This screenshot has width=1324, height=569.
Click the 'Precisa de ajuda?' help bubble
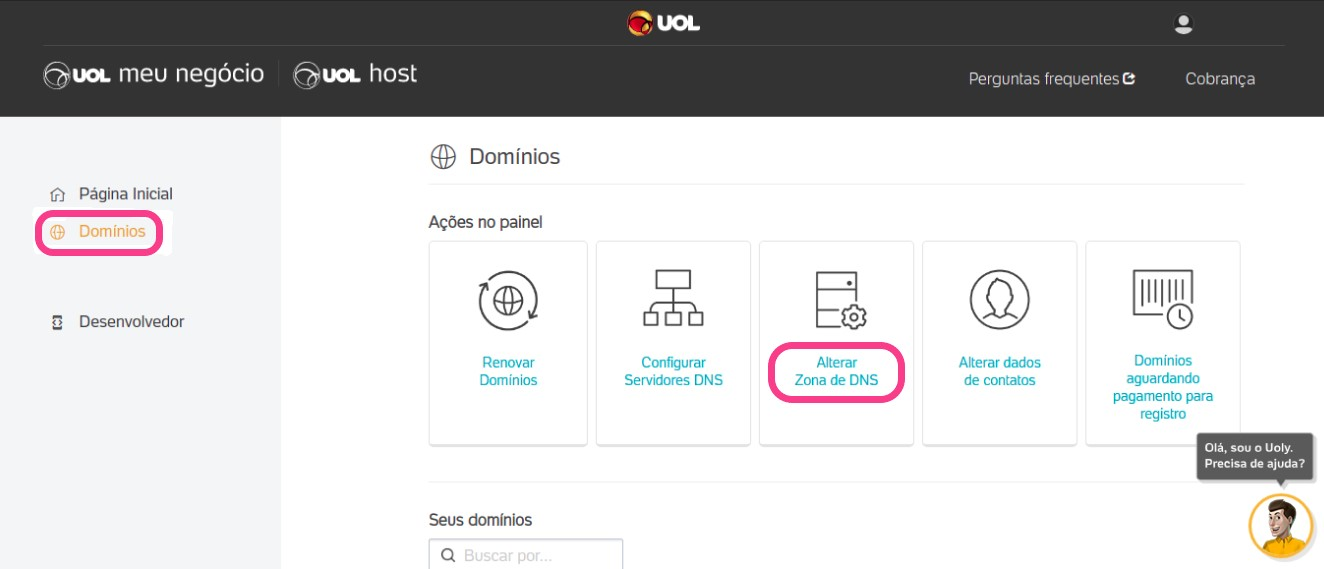[1254, 456]
